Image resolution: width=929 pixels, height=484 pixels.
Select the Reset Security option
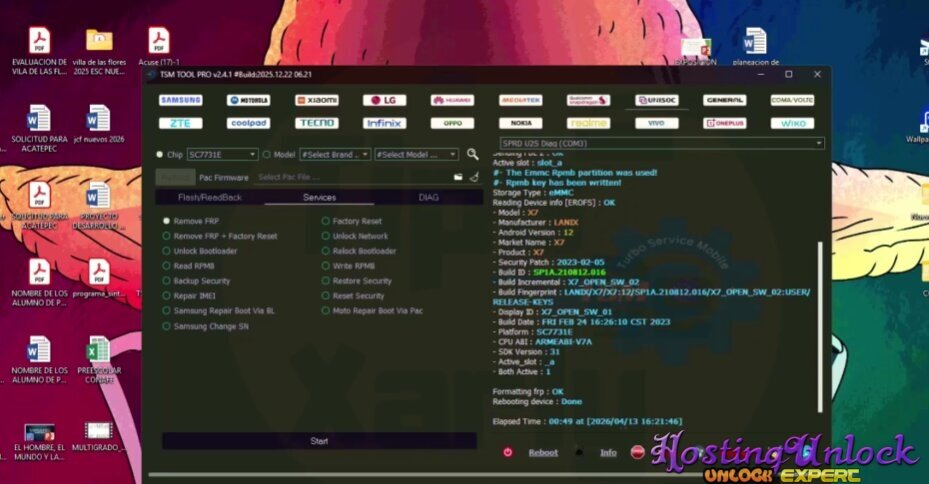(x=353, y=296)
